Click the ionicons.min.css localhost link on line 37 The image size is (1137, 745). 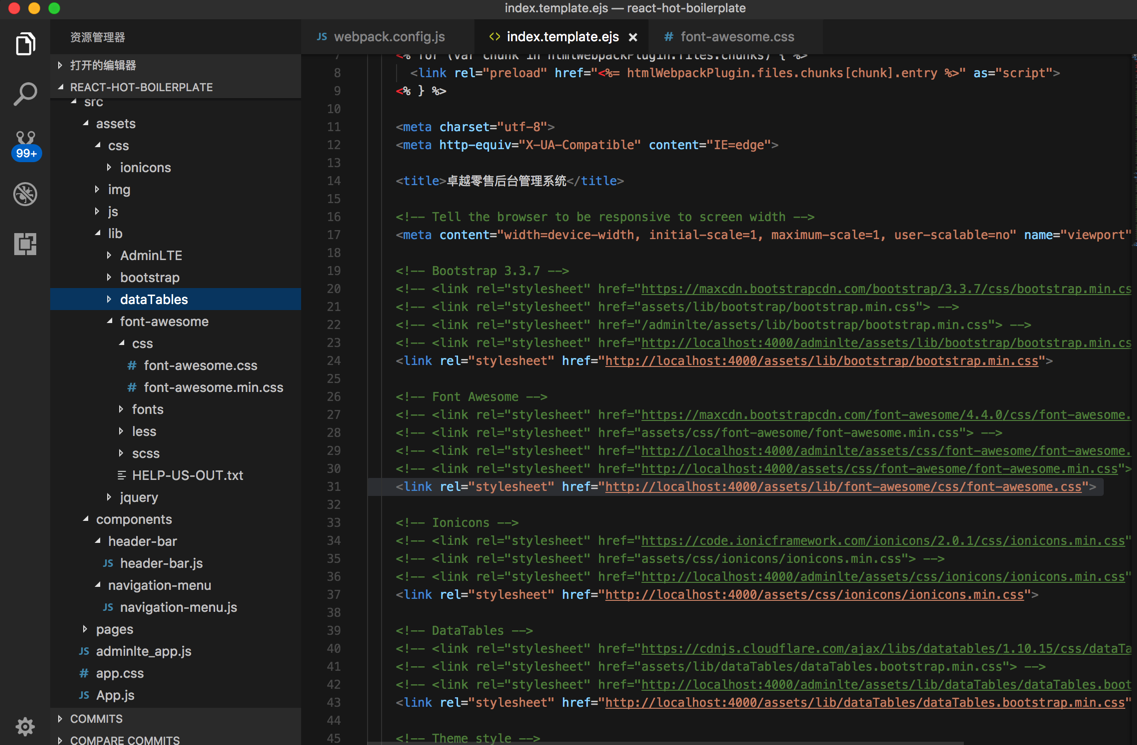pyautogui.click(x=814, y=595)
